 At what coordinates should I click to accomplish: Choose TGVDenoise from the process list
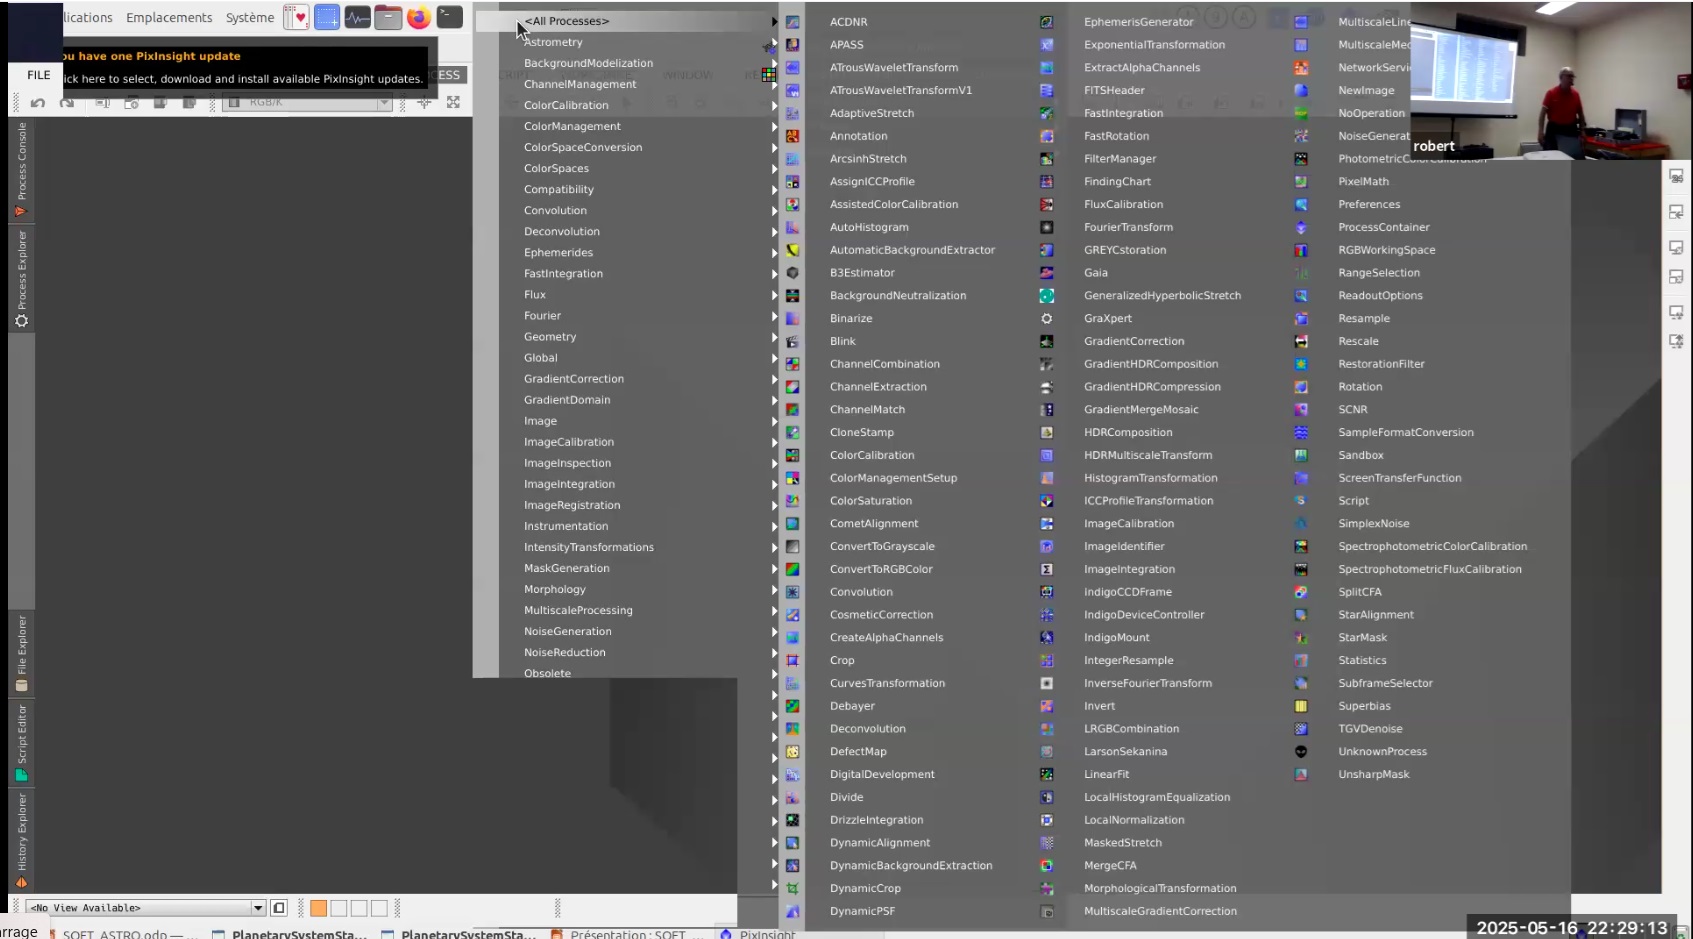1370,729
